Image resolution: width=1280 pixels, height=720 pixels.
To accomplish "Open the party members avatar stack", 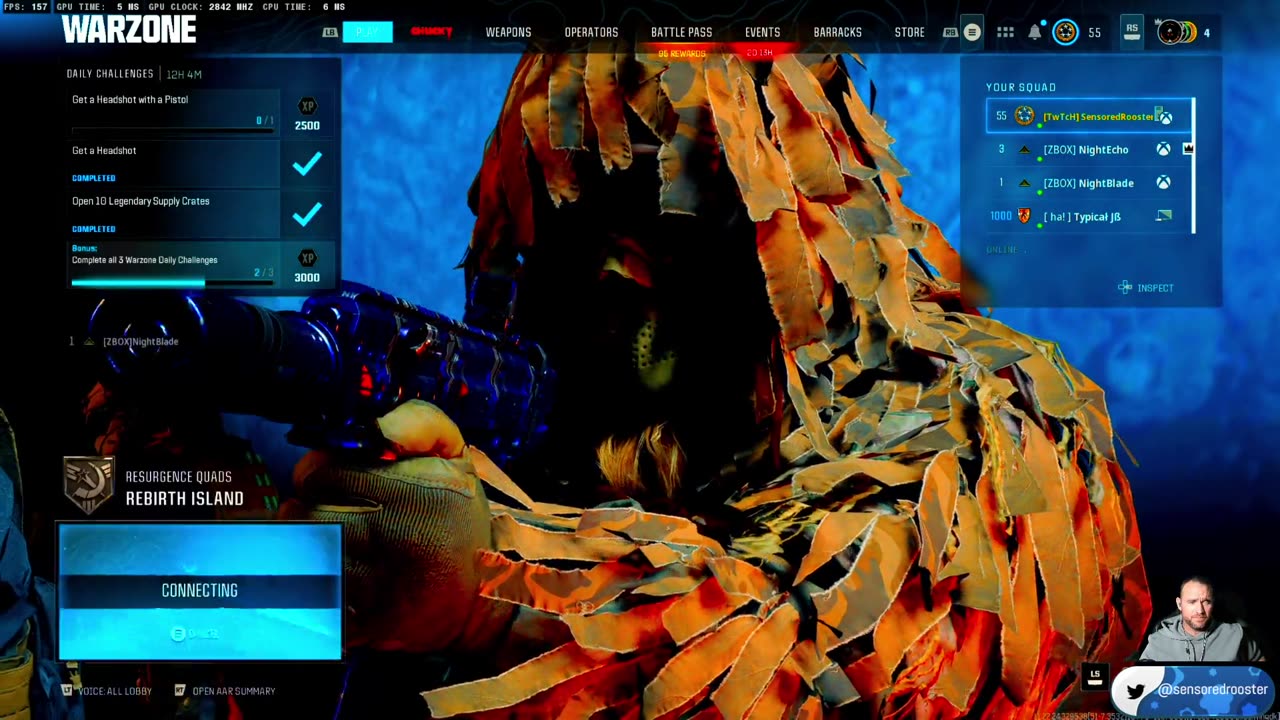I will coord(1176,32).
